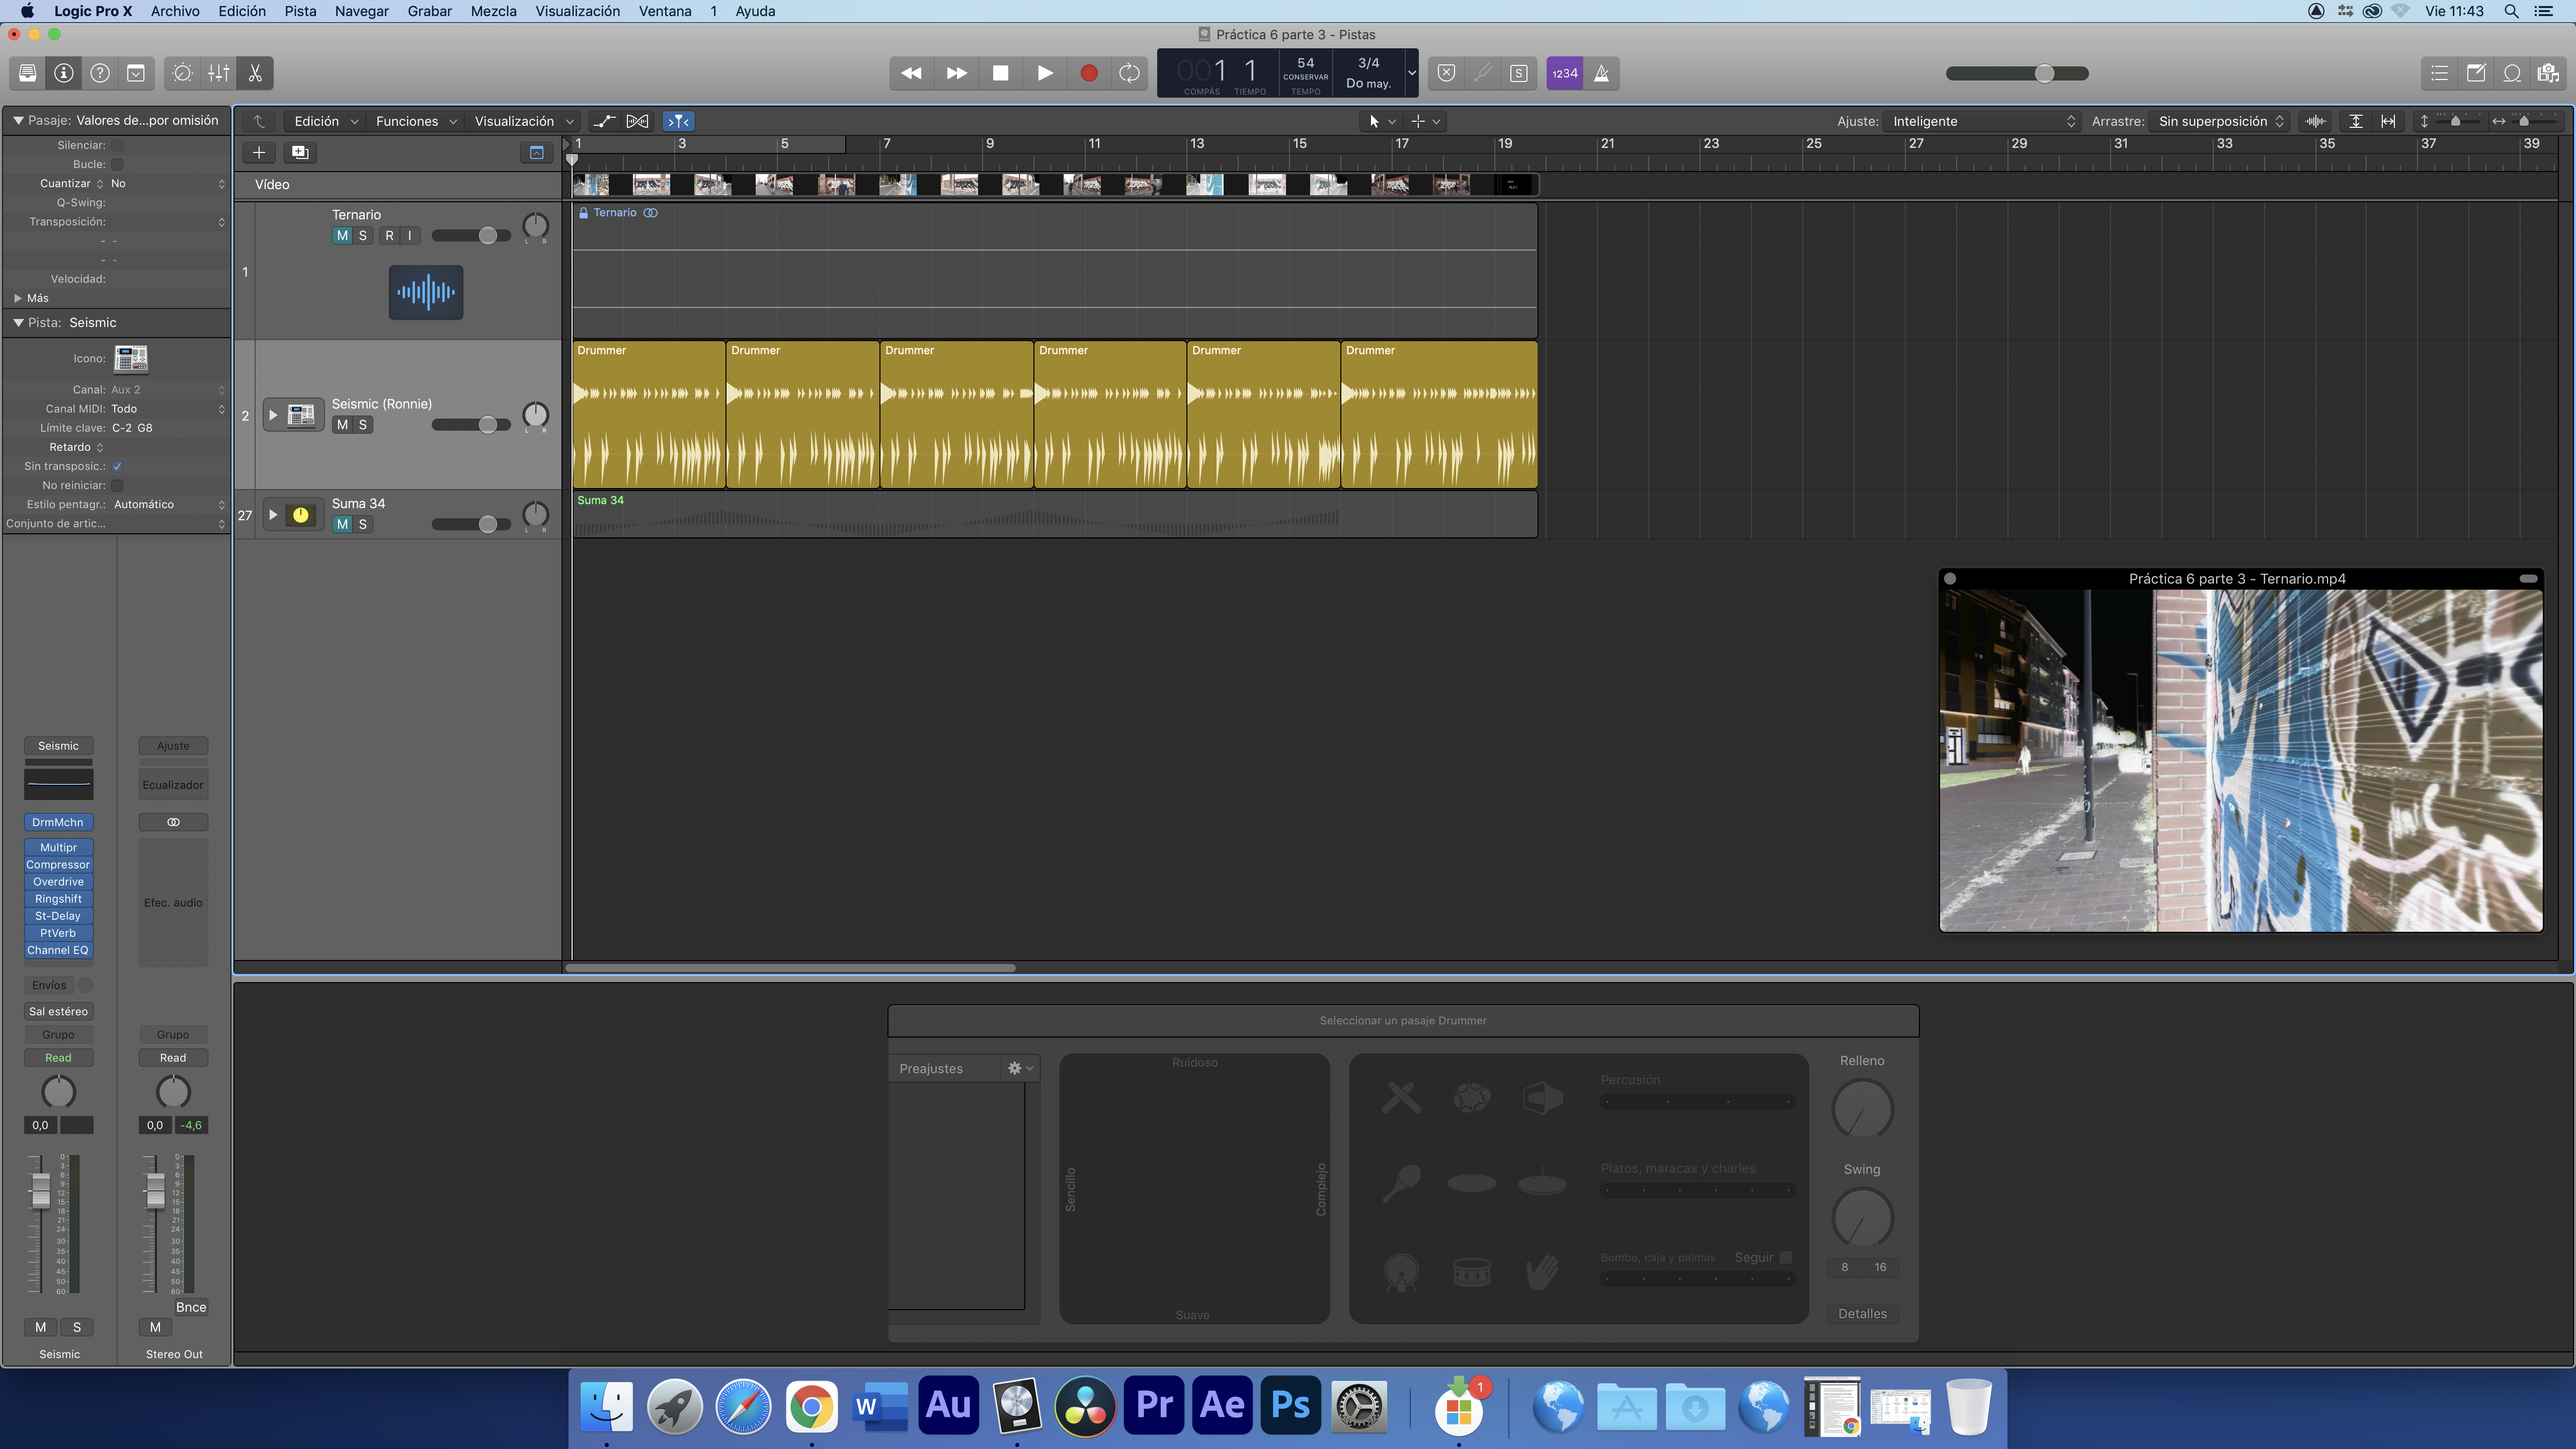
Task: Toggle the Cycle mode button
Action: pyautogui.click(x=1129, y=73)
